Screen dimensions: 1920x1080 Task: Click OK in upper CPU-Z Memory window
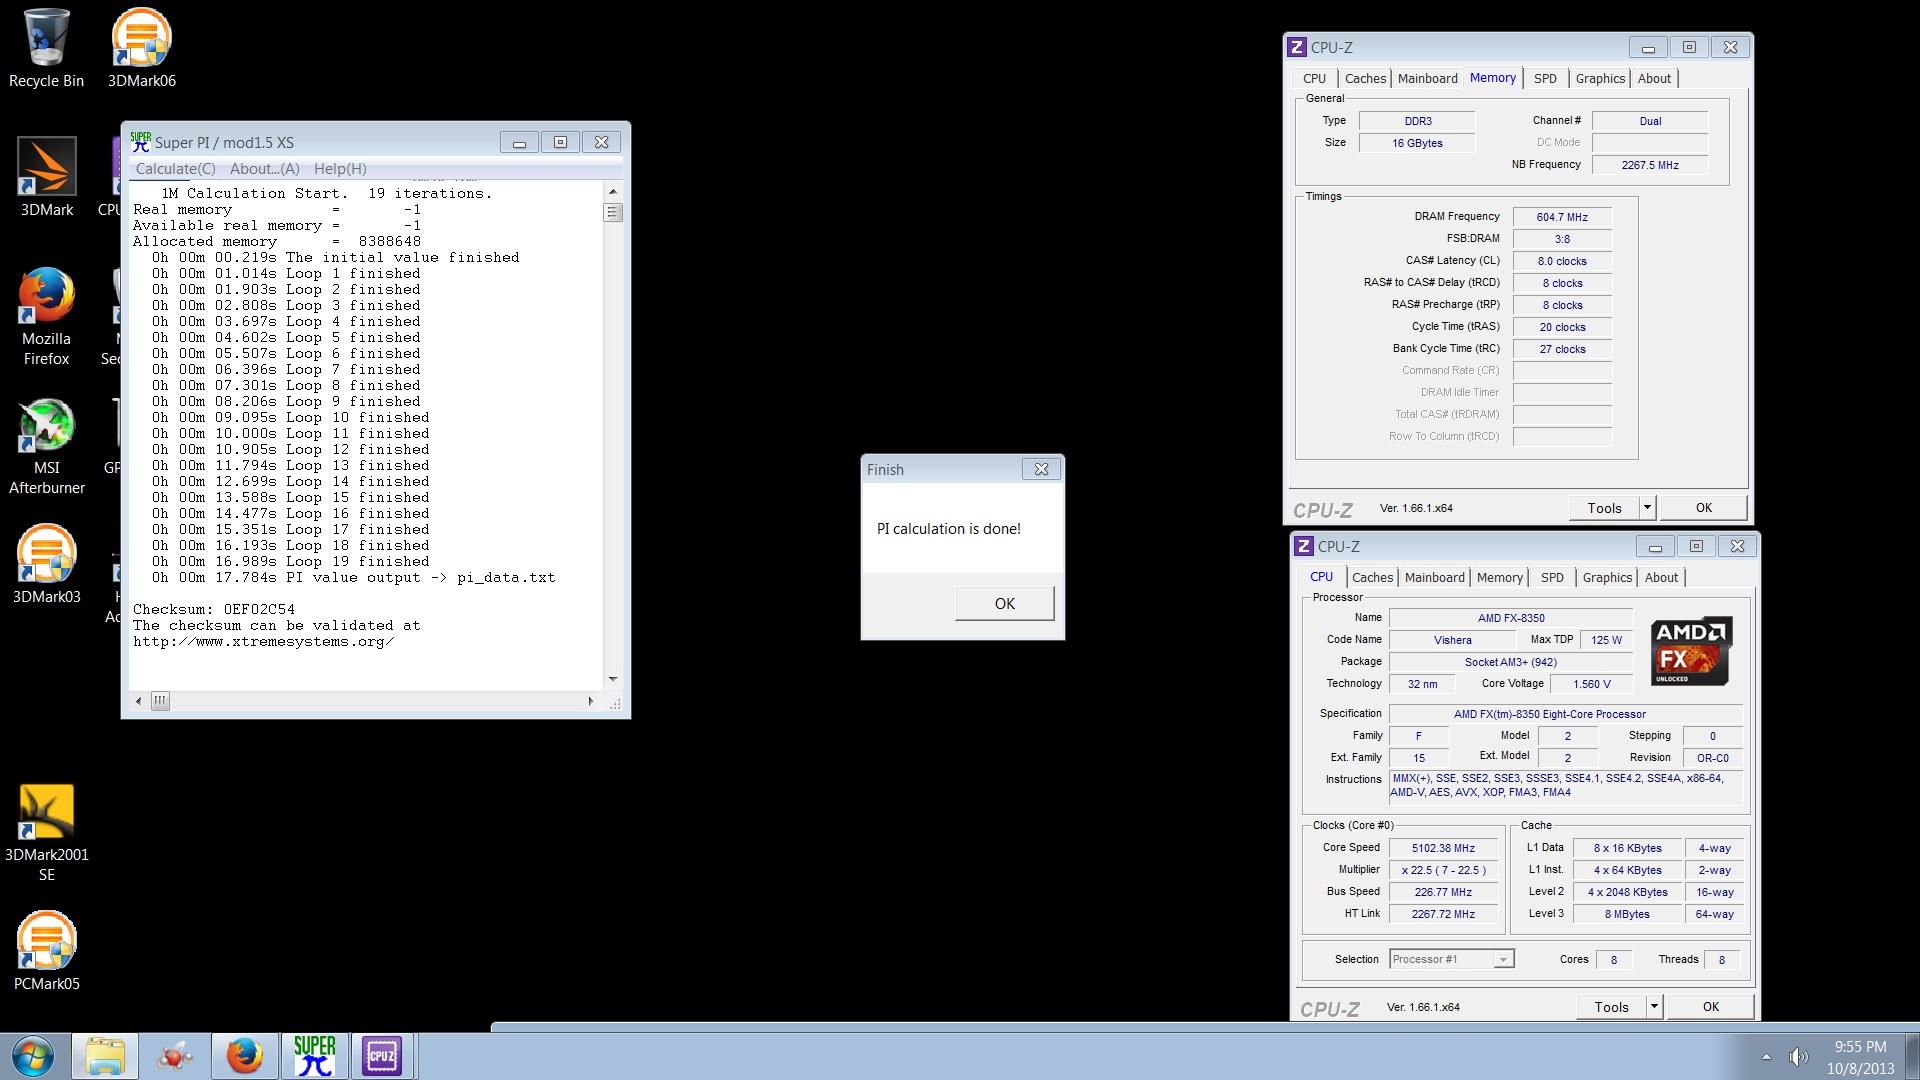click(1703, 508)
